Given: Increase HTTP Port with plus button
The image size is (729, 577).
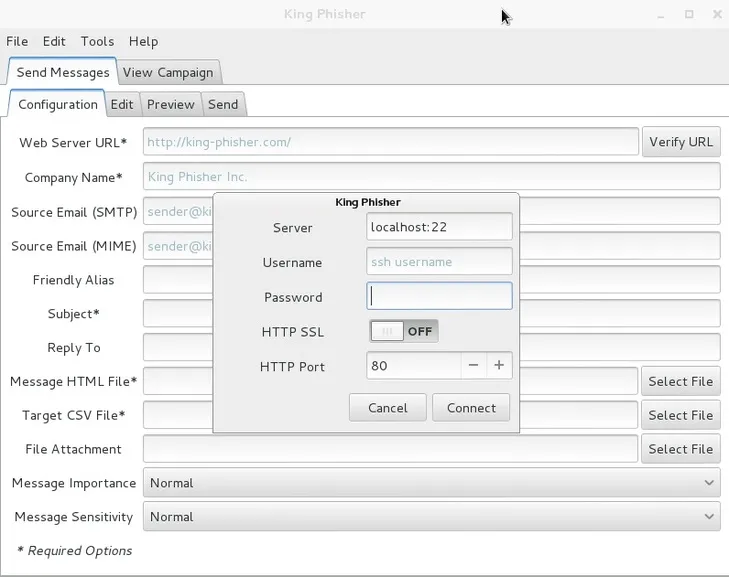Looking at the screenshot, I should pos(499,365).
